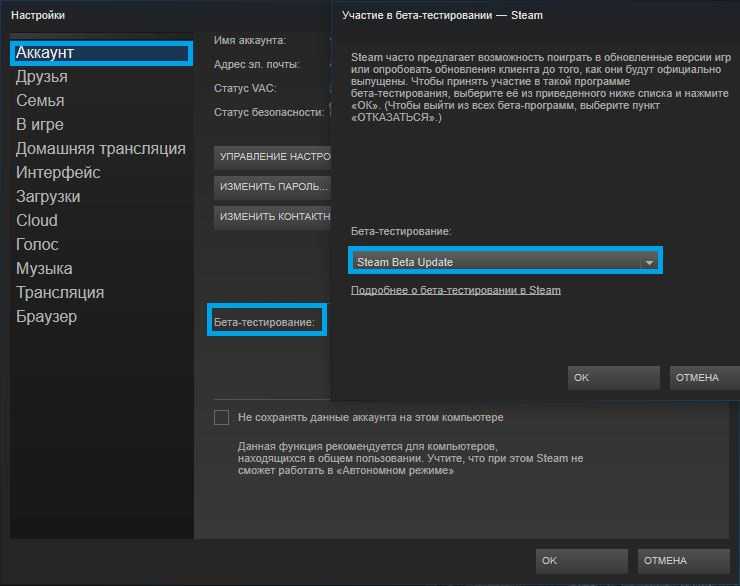This screenshot has width=740, height=586.
Task: Open Домашняя трансляция settings
Action: point(101,149)
